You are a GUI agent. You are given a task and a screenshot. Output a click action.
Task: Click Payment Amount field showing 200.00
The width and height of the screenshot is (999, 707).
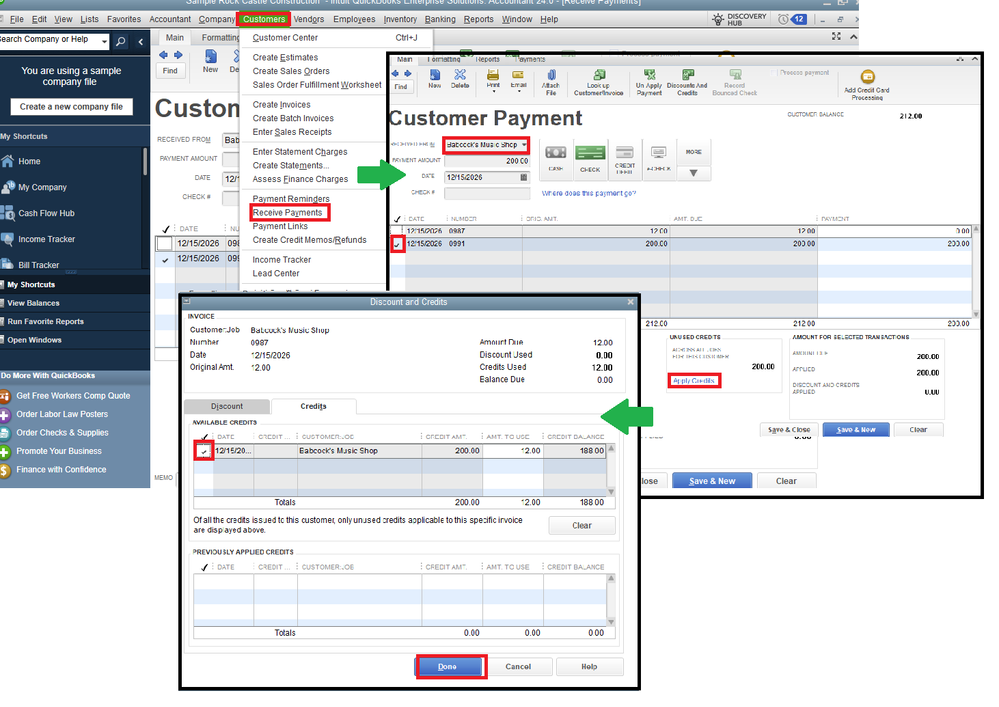point(487,161)
